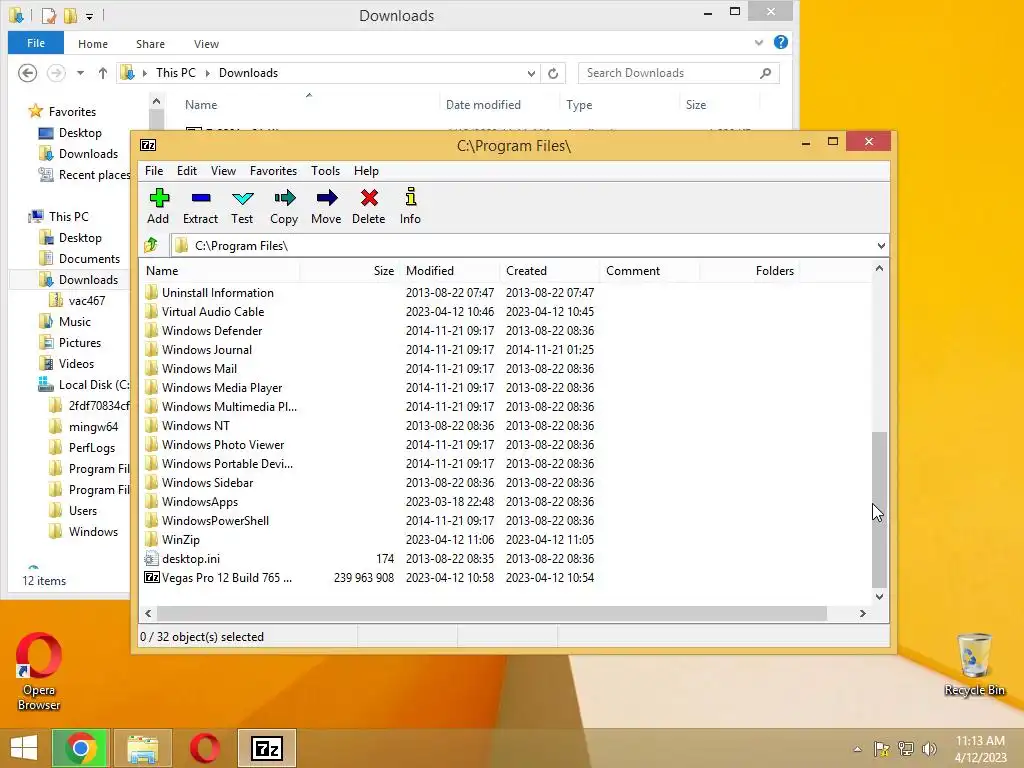Click the 7-Zip vertical scrollbar down arrow
1024x768 pixels.
(x=880, y=596)
